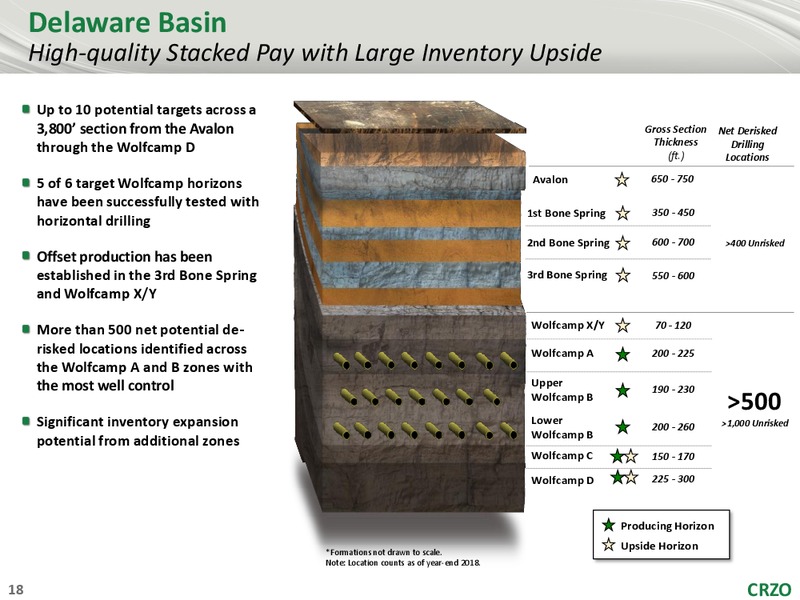
Task: Click the 'Formations not drawn to scale' footnote
Action: [384, 552]
